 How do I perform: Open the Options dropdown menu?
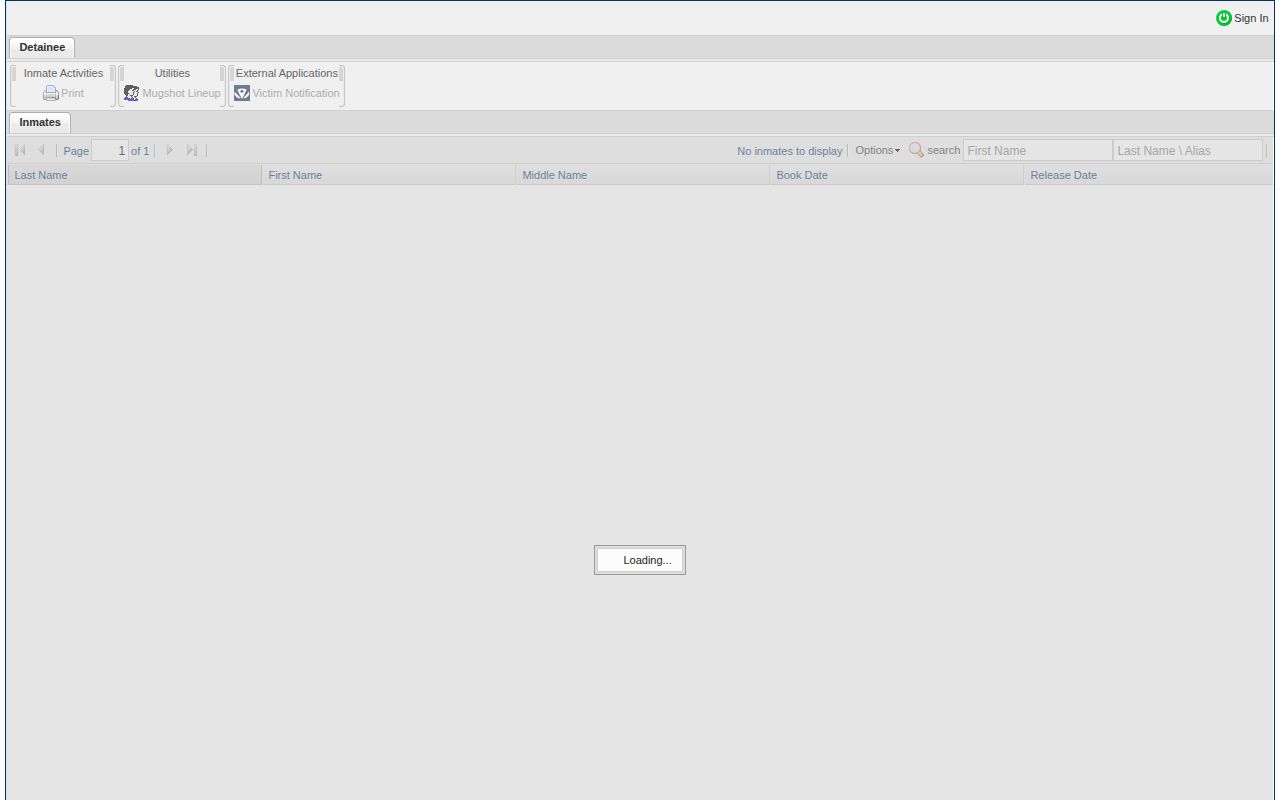(877, 150)
